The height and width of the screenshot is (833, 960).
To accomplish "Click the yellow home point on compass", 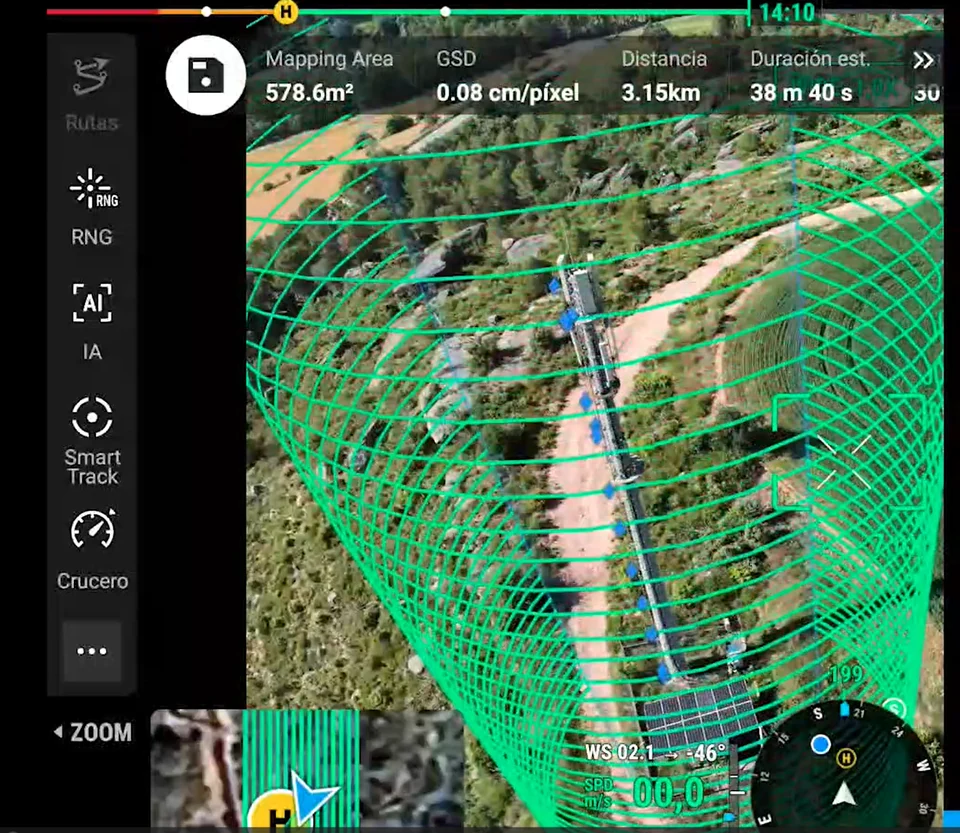I will tap(846, 759).
